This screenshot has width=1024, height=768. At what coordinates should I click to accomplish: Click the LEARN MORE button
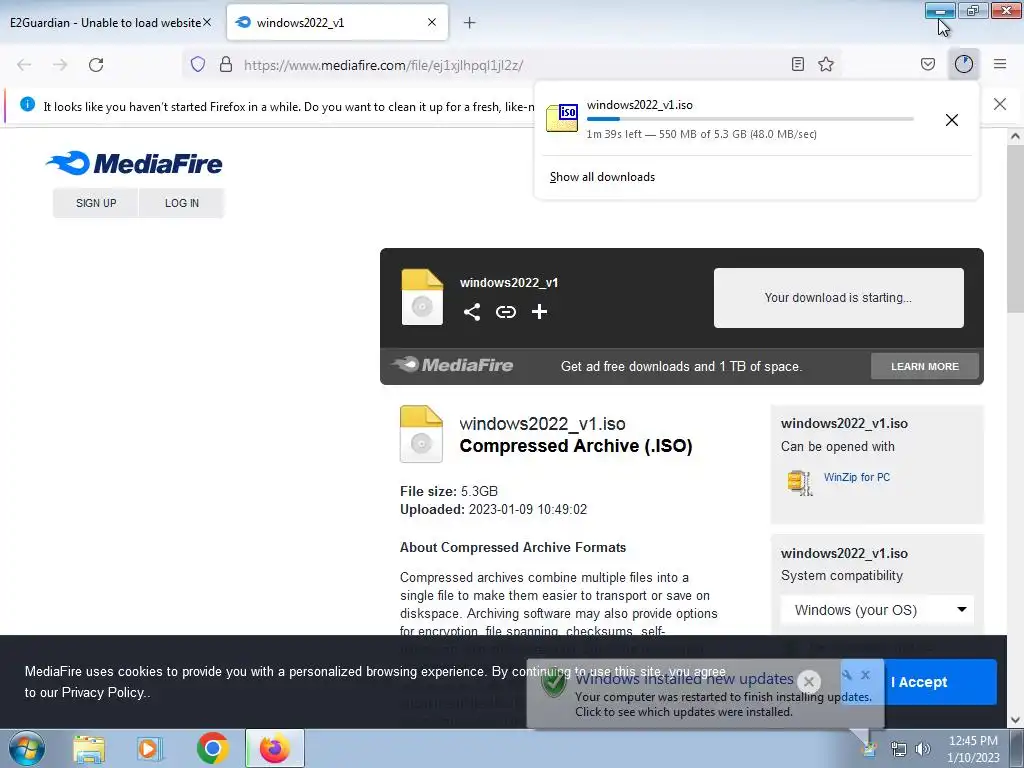(x=925, y=366)
